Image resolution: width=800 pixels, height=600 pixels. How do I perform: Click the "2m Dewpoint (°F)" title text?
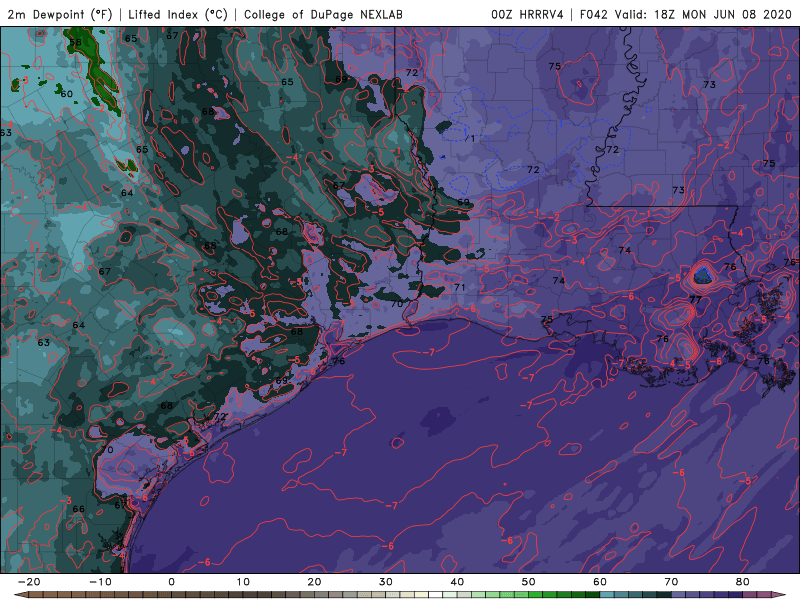click(x=60, y=14)
